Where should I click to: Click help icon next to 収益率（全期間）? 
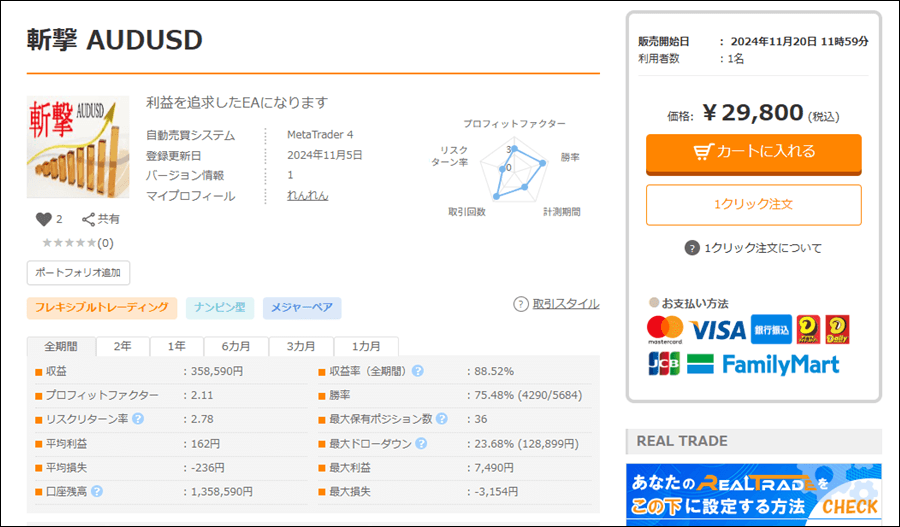pos(418,371)
